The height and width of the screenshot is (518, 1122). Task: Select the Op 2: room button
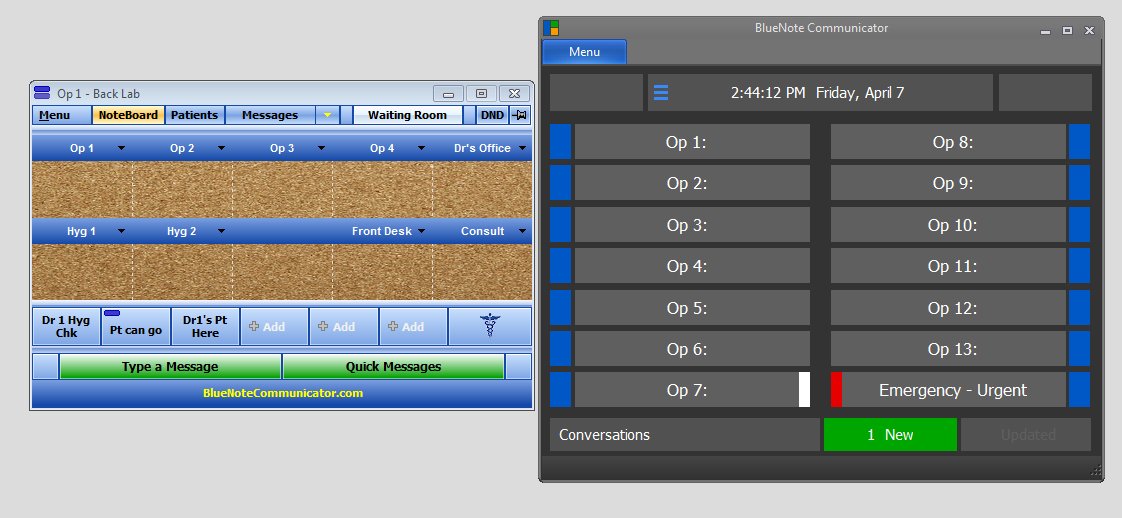[x=692, y=183]
